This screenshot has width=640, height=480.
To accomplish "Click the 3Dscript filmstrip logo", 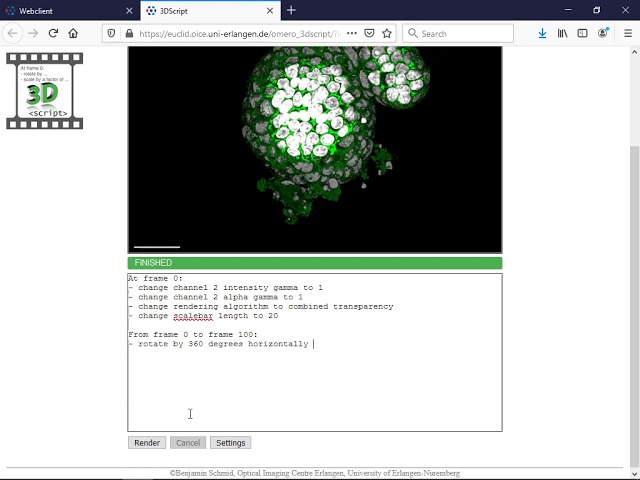I will point(44,91).
